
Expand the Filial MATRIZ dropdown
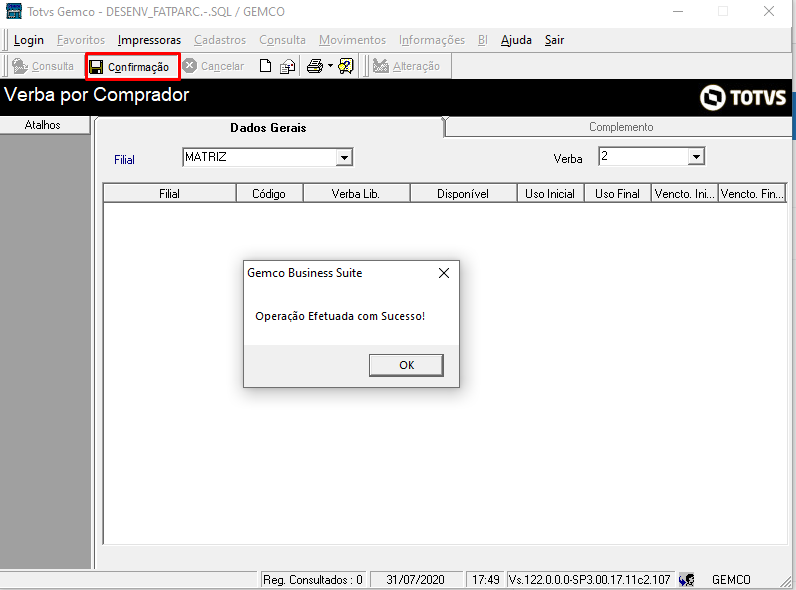(344, 157)
